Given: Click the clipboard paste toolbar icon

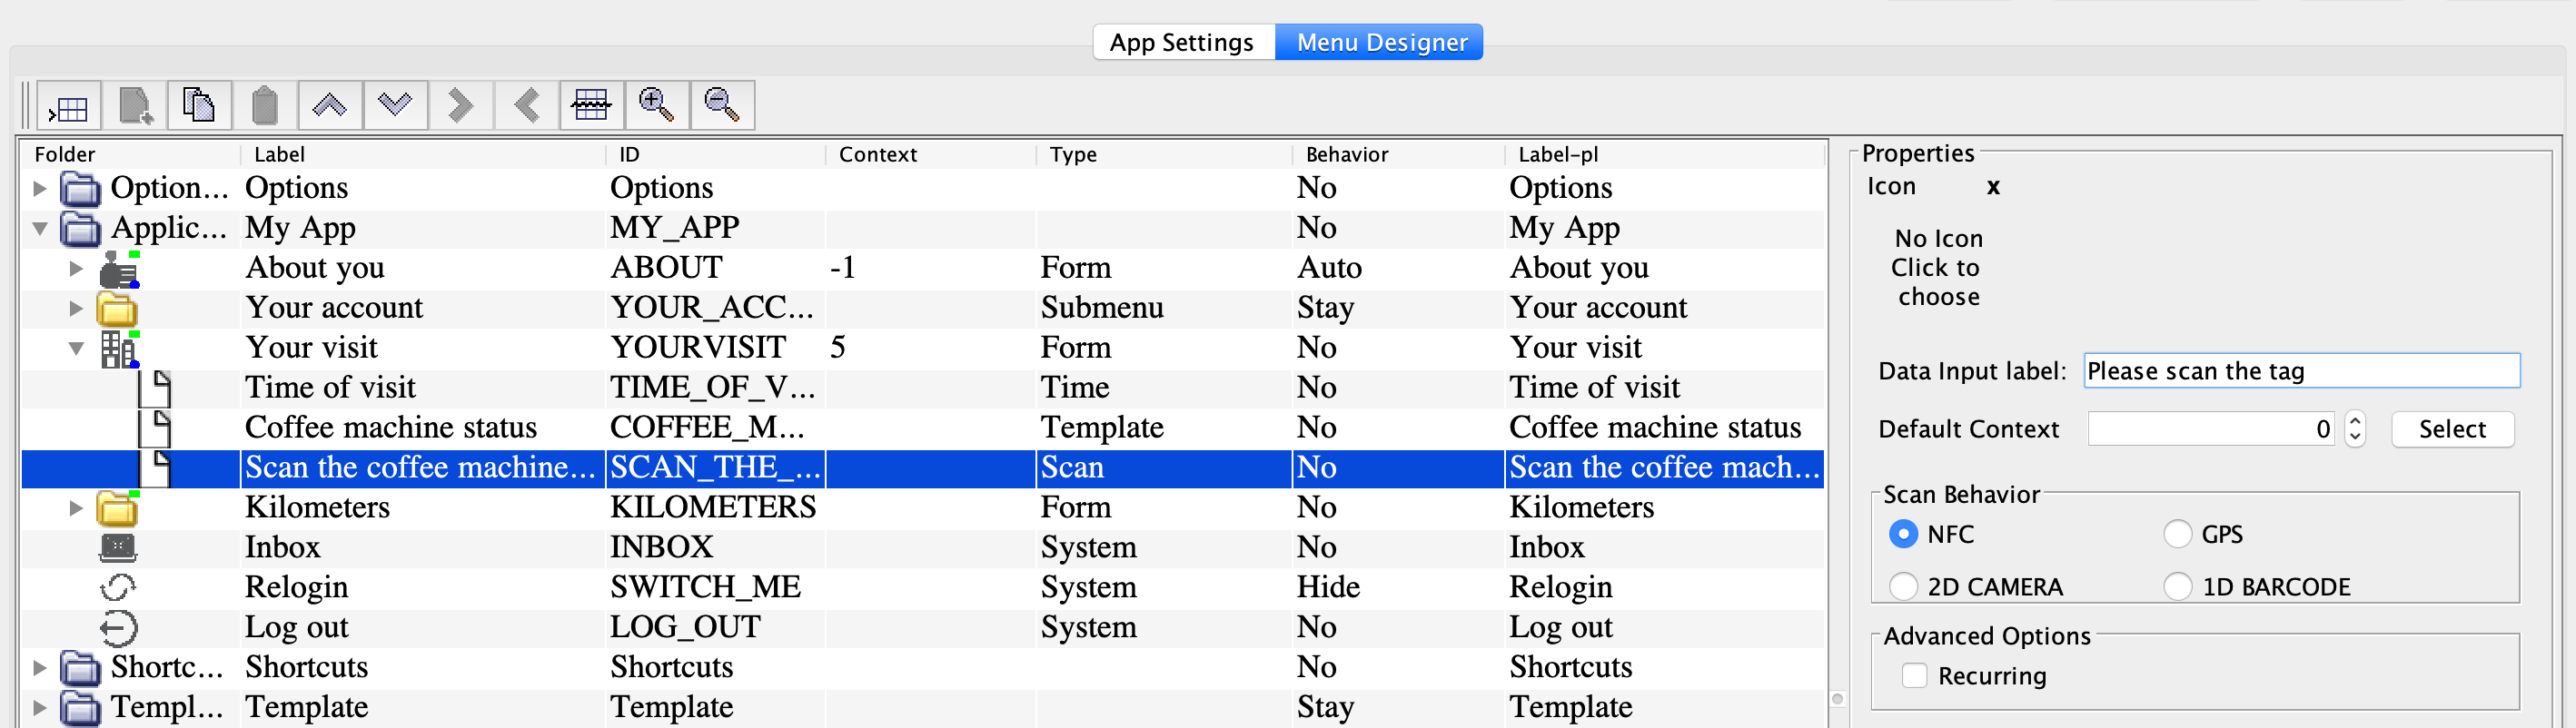Looking at the screenshot, I should [264, 106].
